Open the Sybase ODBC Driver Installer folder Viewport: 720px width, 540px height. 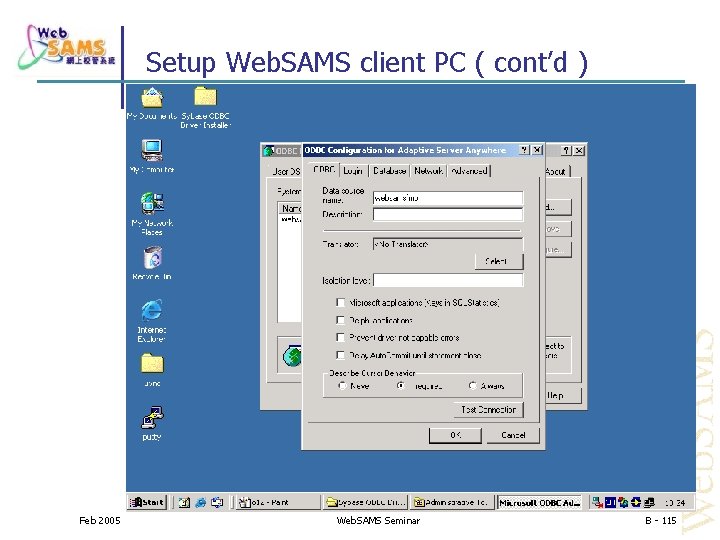205,107
